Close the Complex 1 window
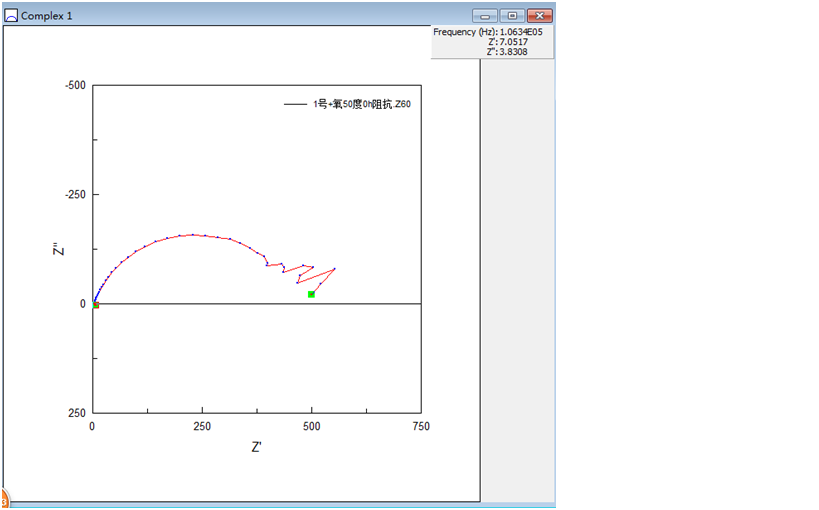819x510 pixels. (x=540, y=16)
